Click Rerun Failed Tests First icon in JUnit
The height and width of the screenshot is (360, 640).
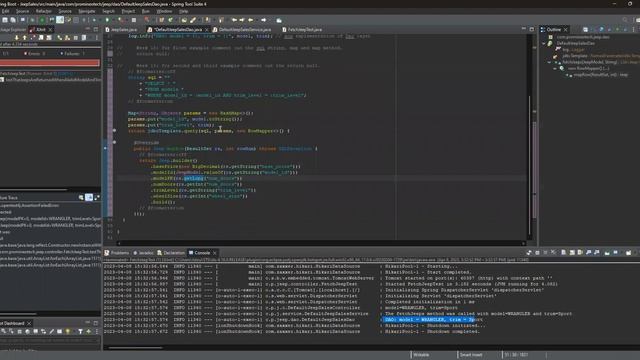(68, 38)
